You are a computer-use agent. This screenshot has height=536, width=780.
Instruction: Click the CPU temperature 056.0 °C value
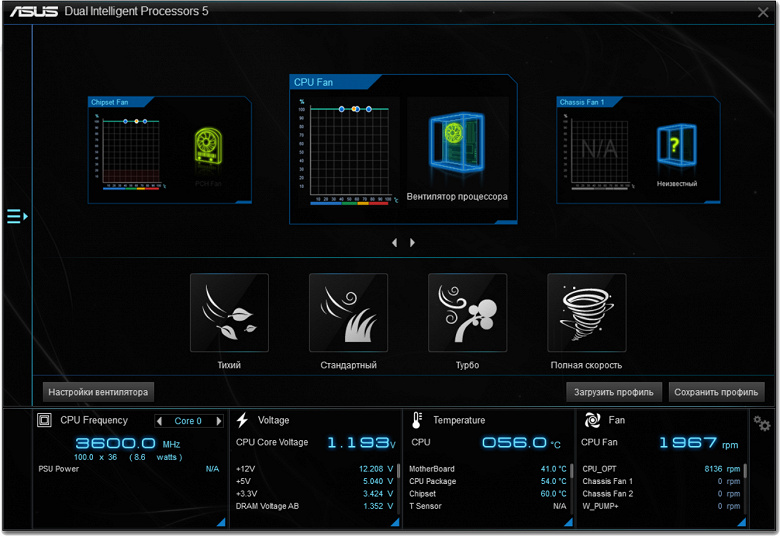point(521,442)
